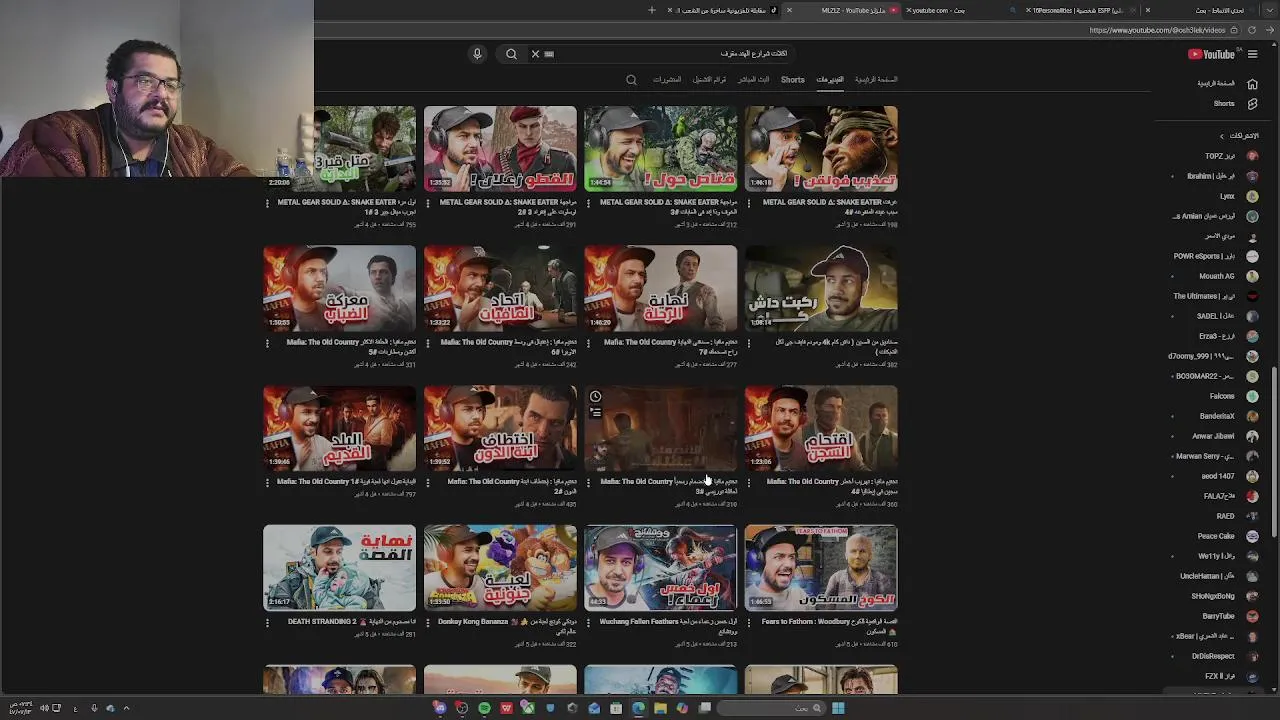The width and height of the screenshot is (1280, 720).
Task: Open File Explorer from the taskbar
Action: [660, 708]
